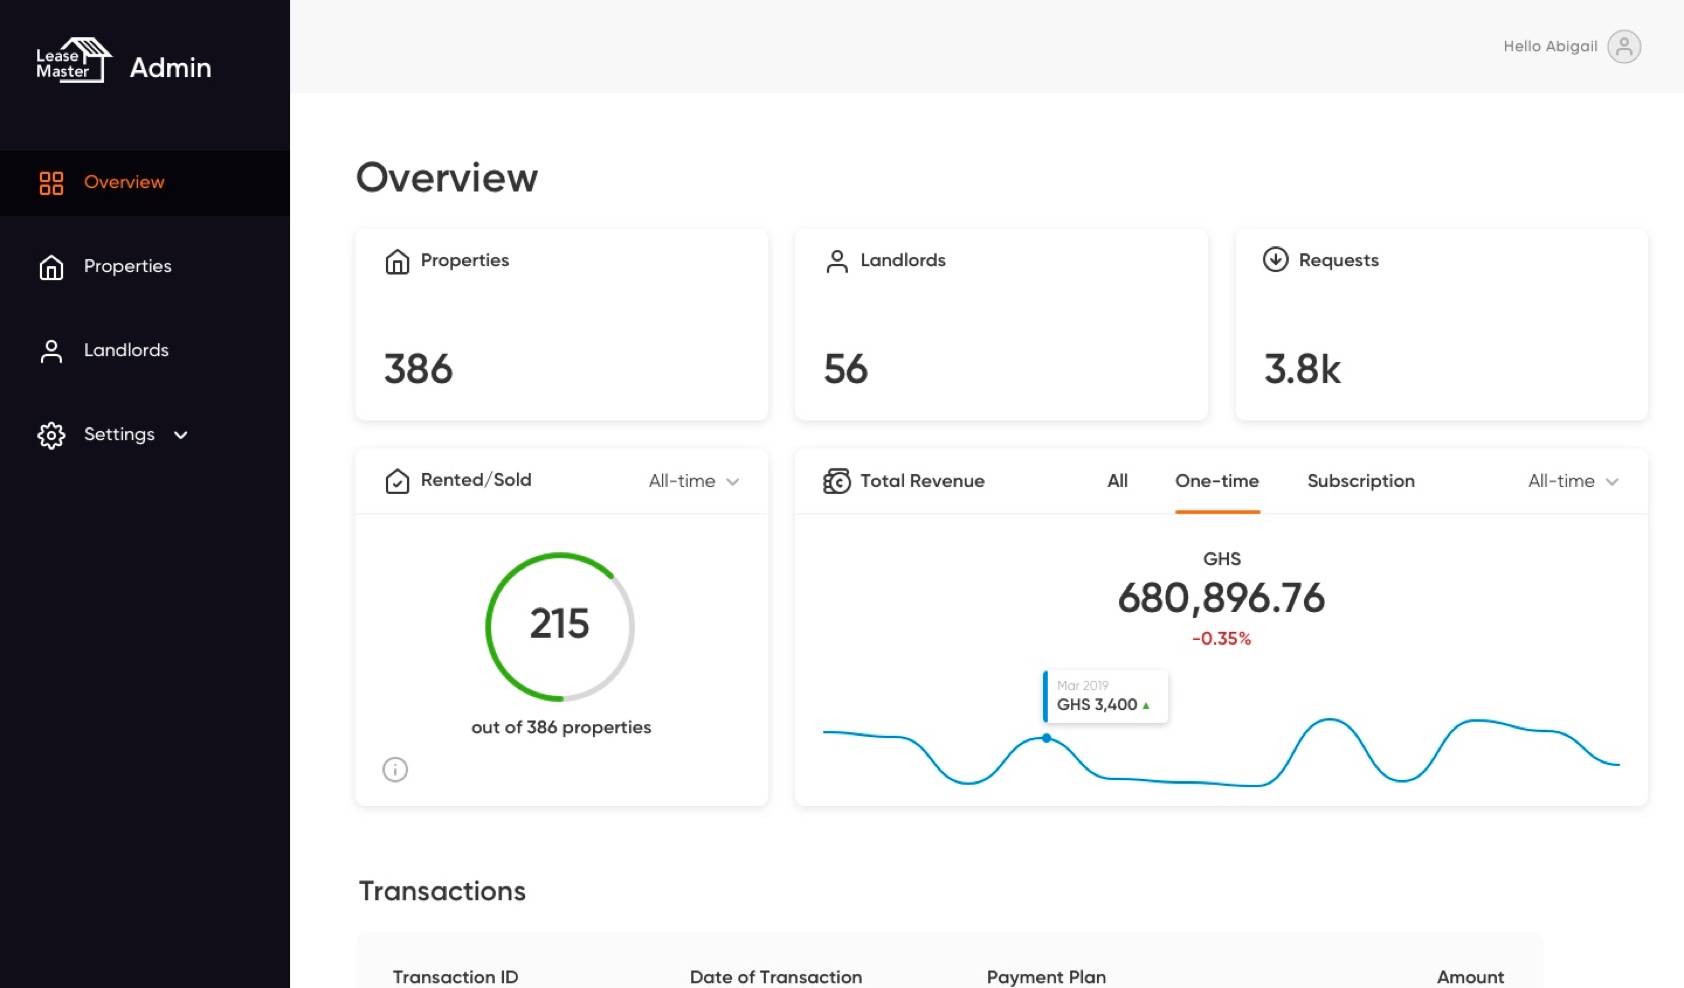Click the Properties house icon in sidebar

pos(51,267)
